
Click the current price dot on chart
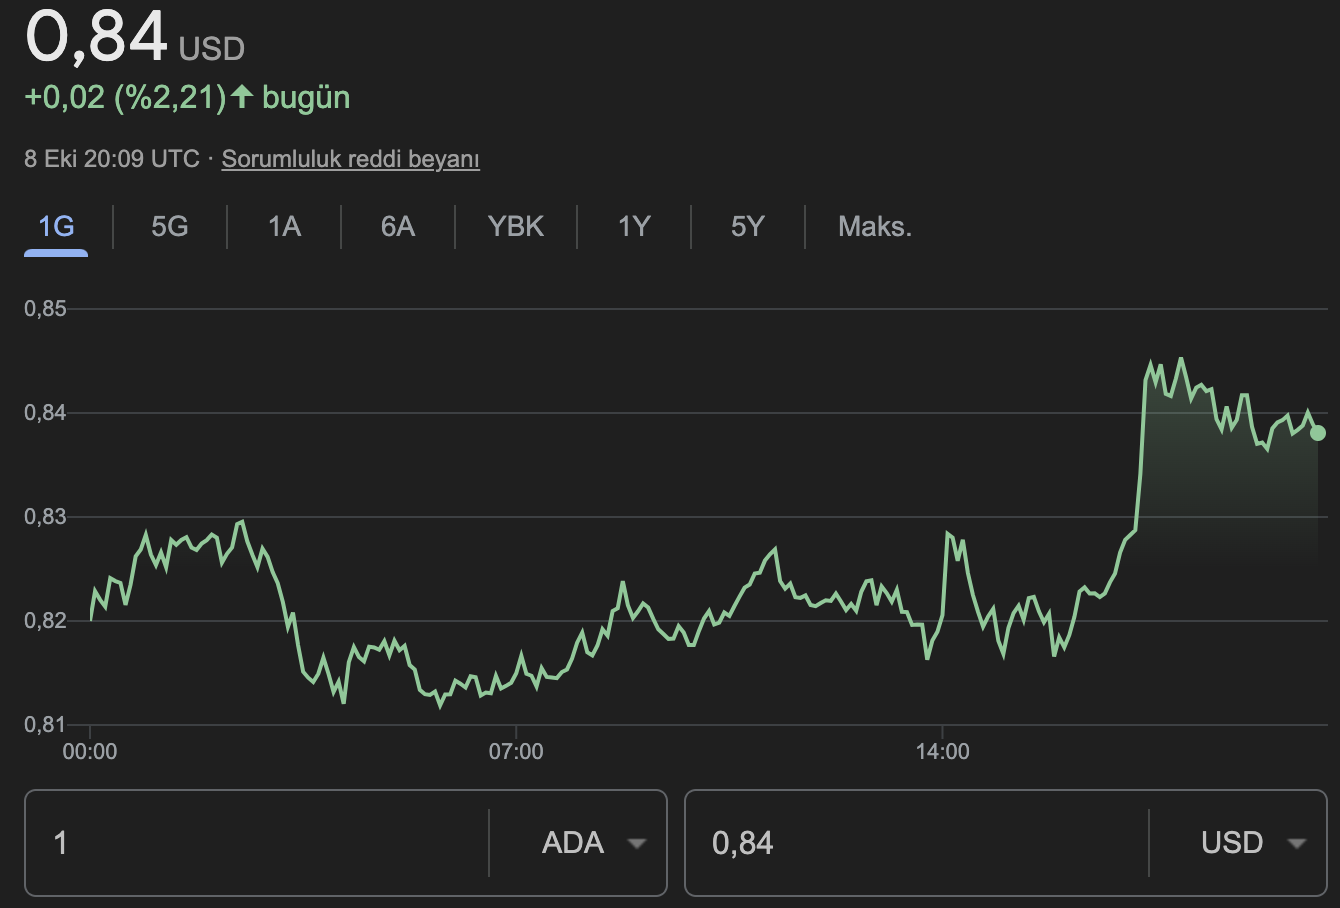pyautogui.click(x=1318, y=433)
